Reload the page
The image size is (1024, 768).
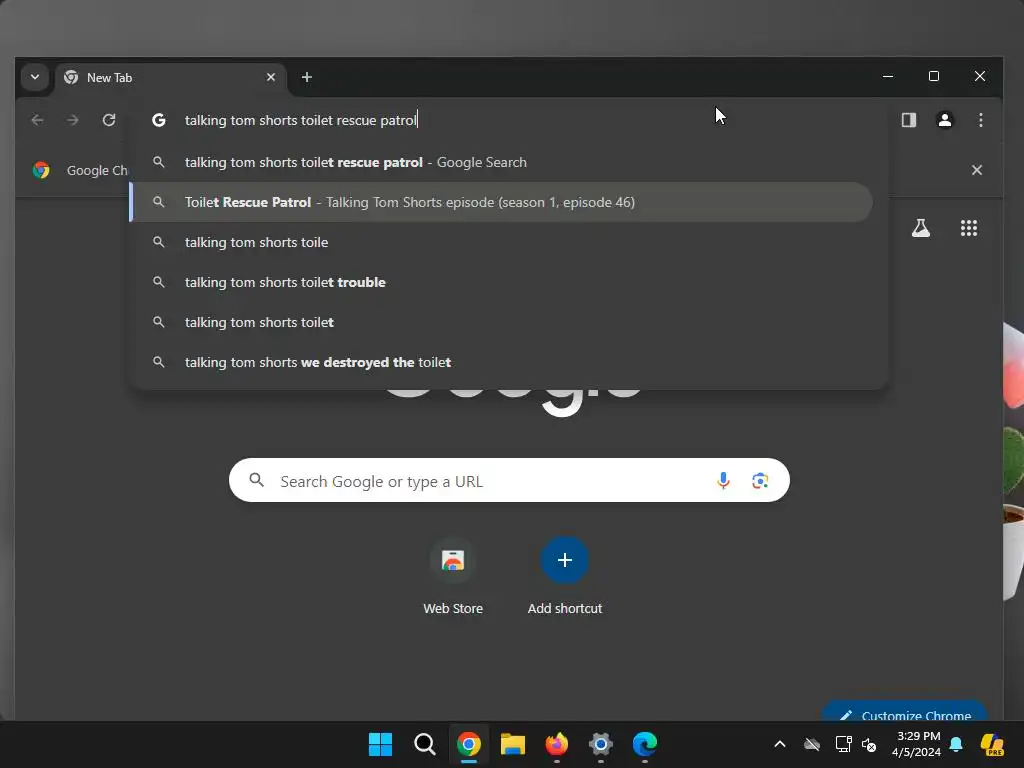(x=109, y=120)
